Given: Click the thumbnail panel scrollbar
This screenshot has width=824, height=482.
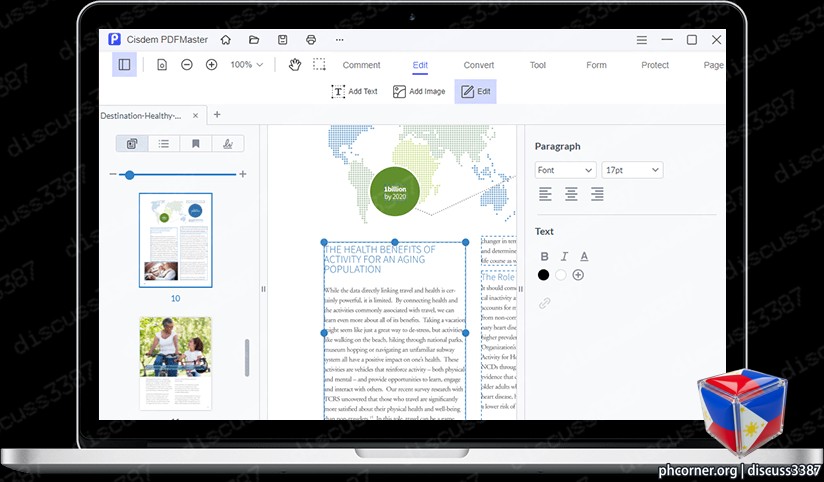Looking at the screenshot, I should 247,357.
